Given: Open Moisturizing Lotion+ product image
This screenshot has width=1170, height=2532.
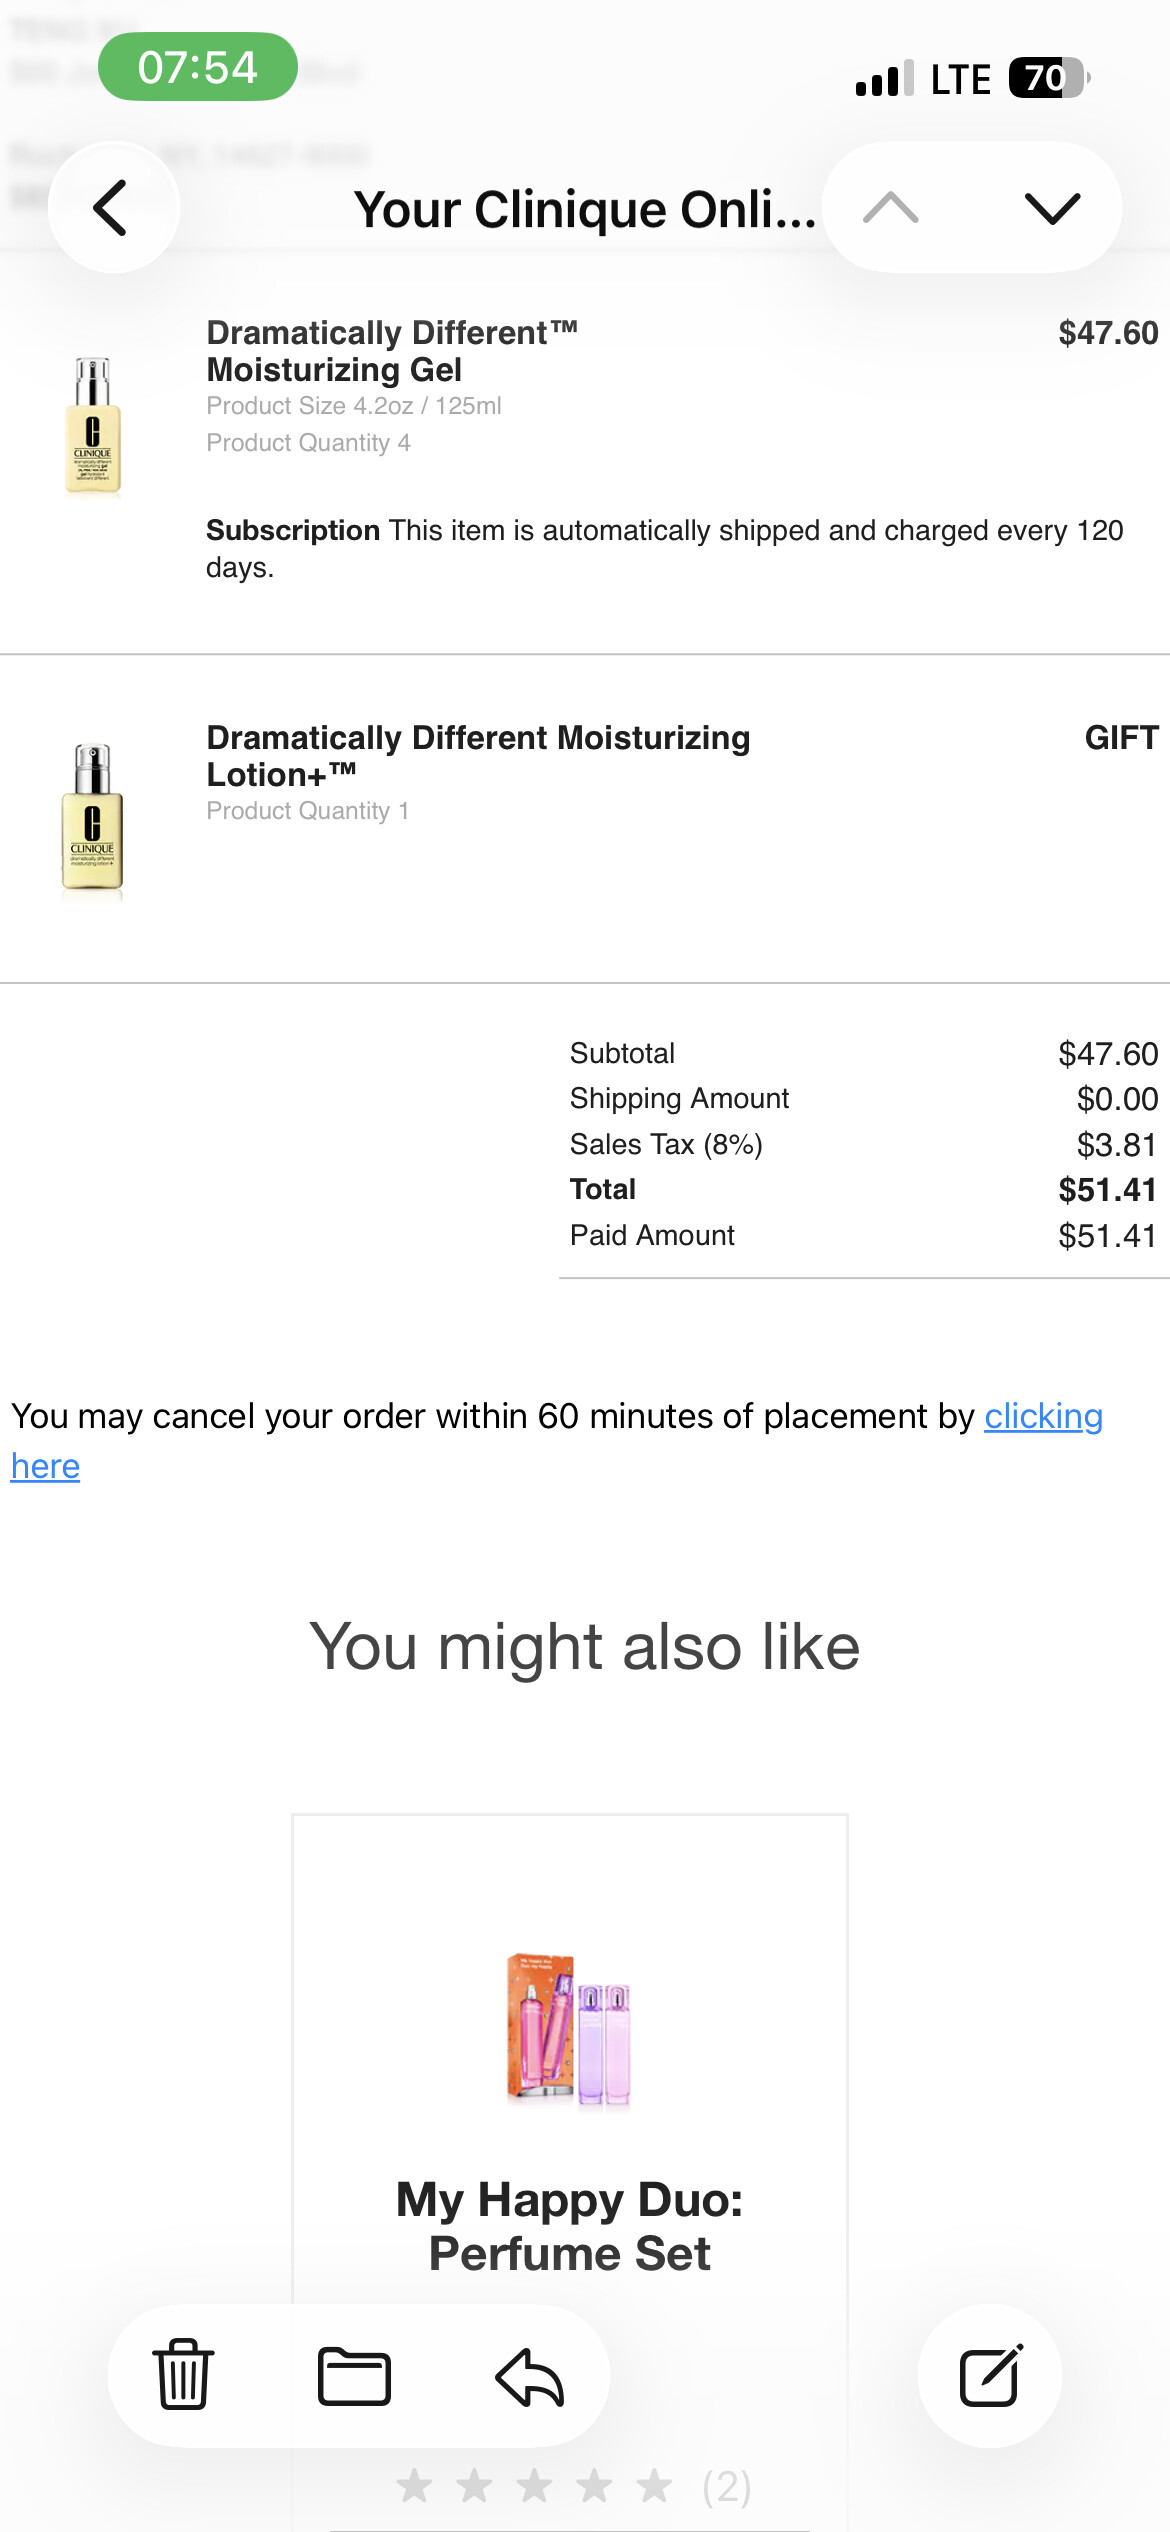Looking at the screenshot, I should [x=93, y=818].
